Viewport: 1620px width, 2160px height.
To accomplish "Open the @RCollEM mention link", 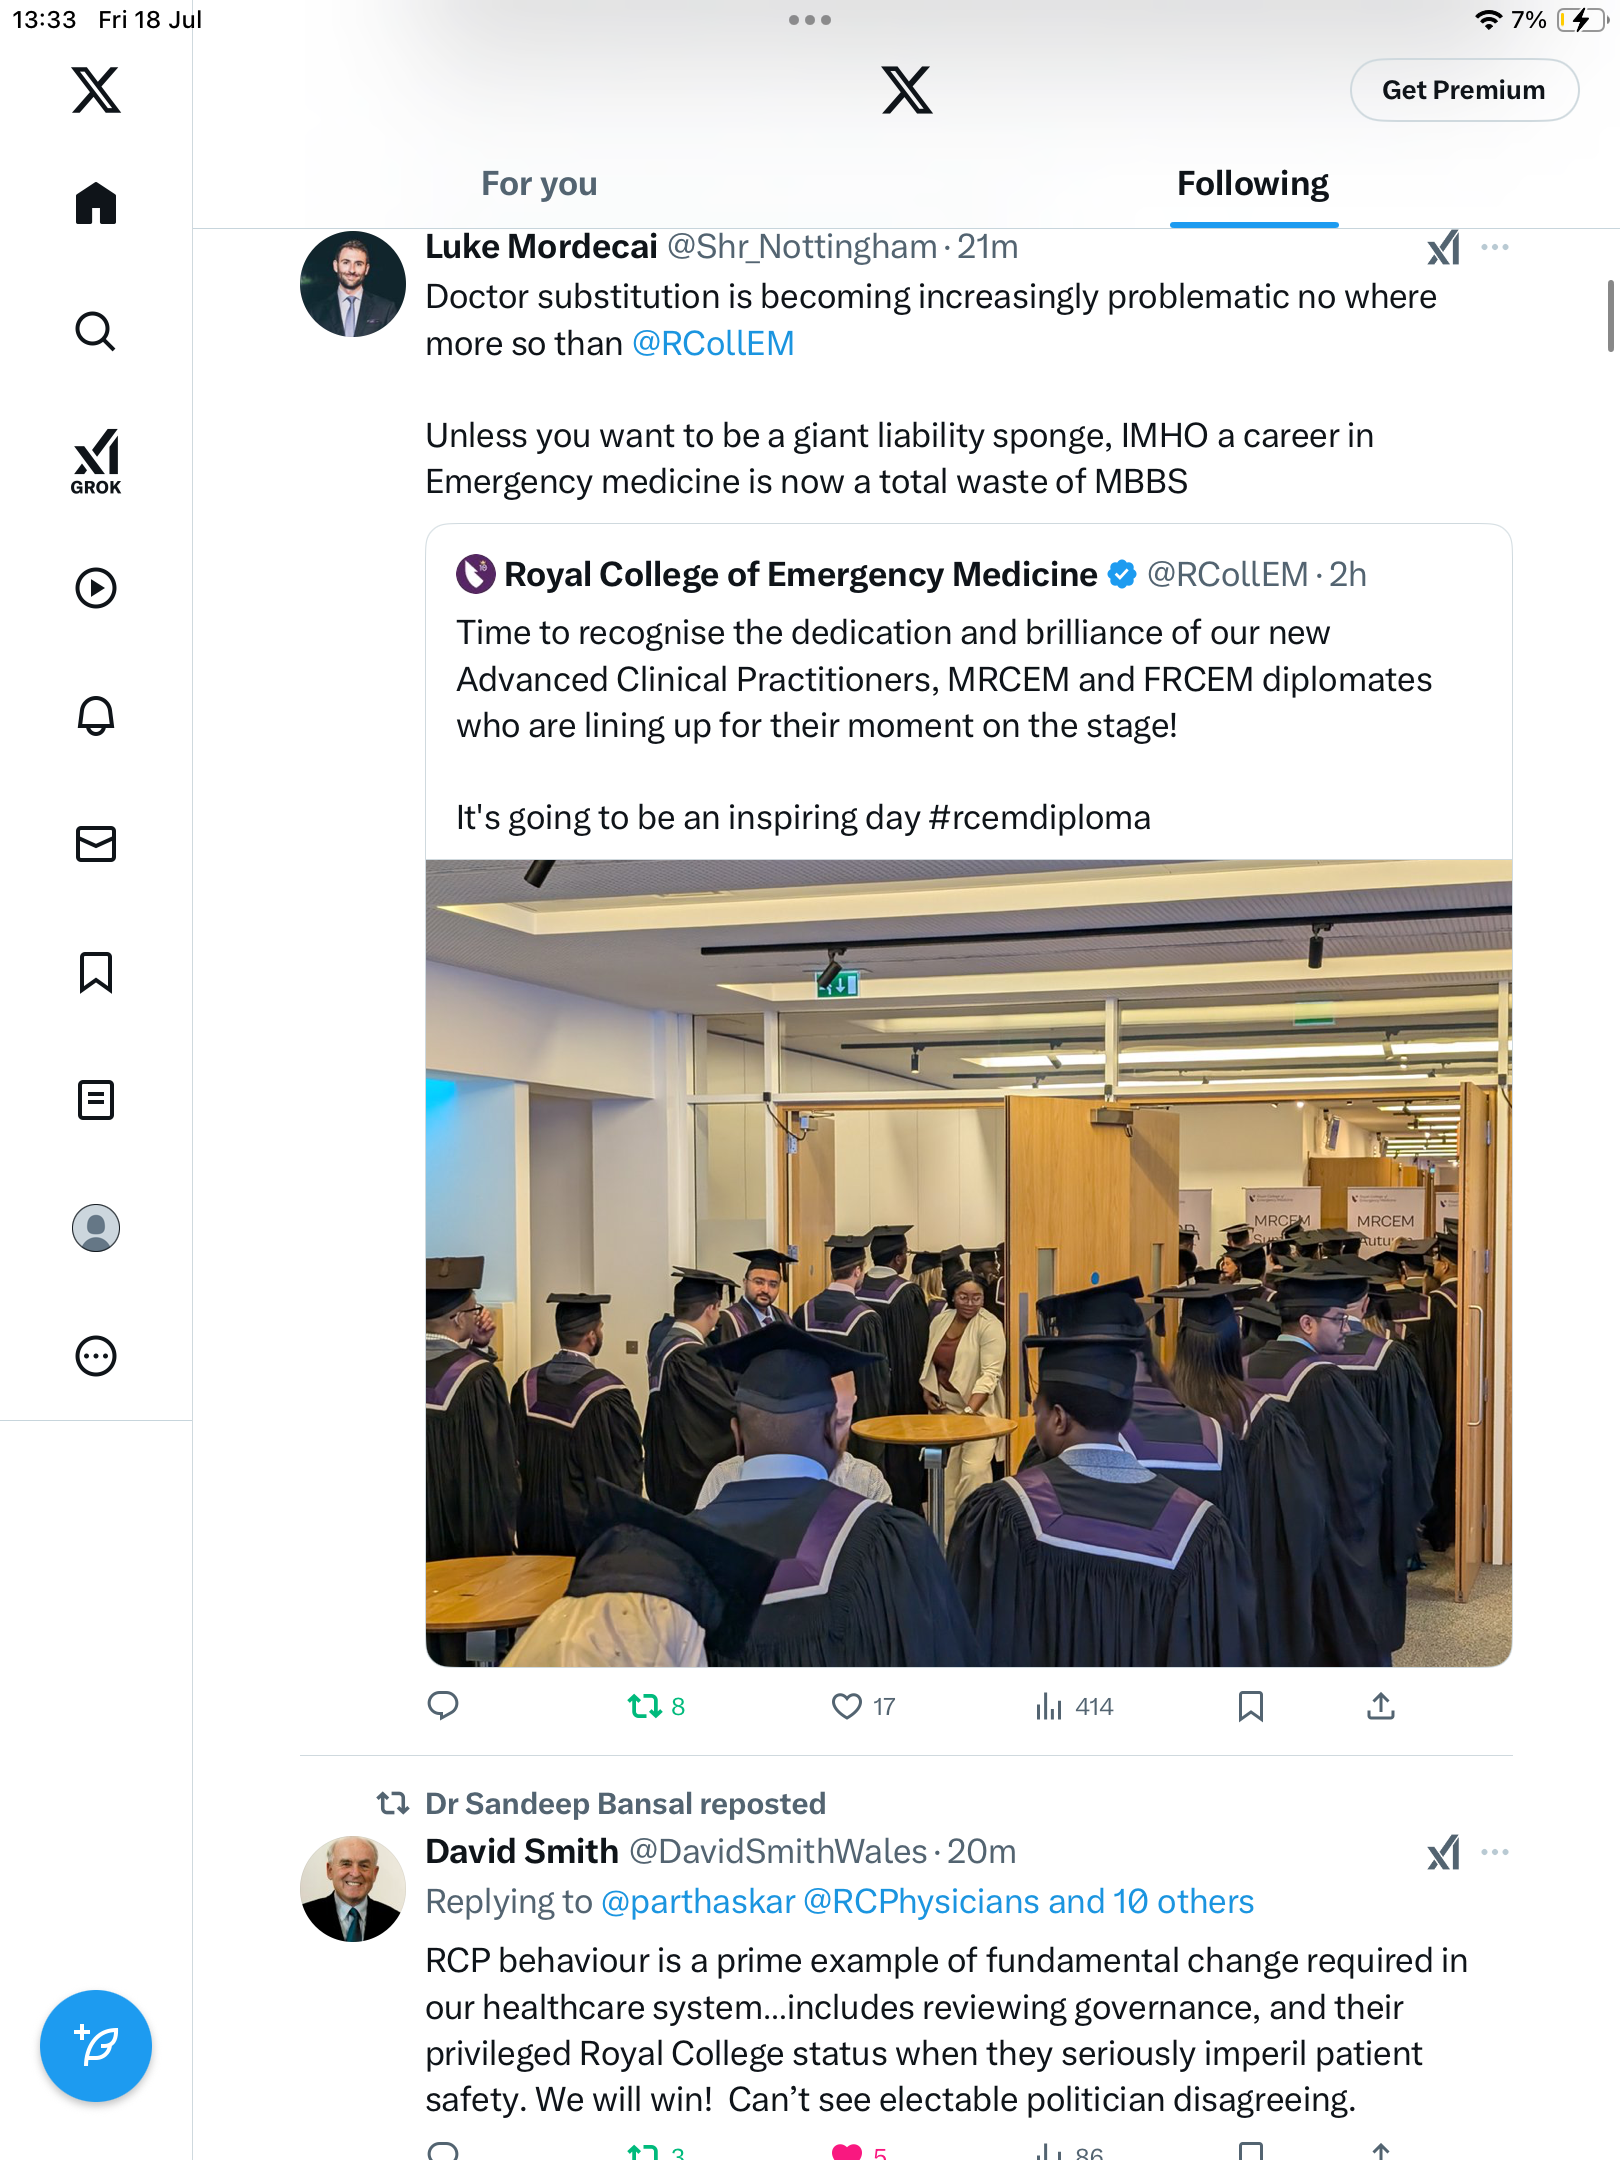I will click(713, 343).
